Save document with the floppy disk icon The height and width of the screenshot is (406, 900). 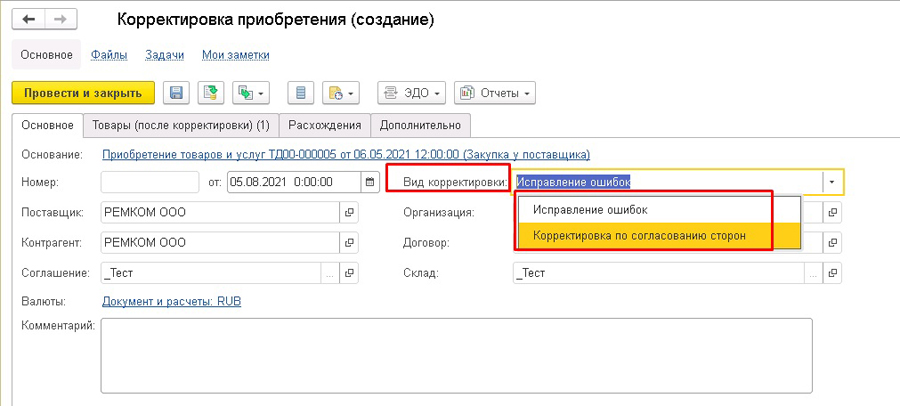(176, 93)
